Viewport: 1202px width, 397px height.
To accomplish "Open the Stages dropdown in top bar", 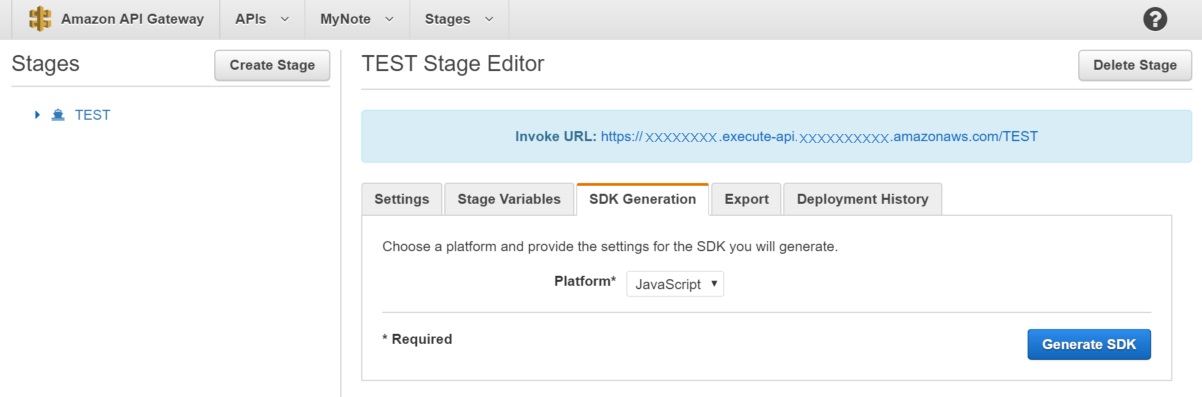I will tap(459, 19).
